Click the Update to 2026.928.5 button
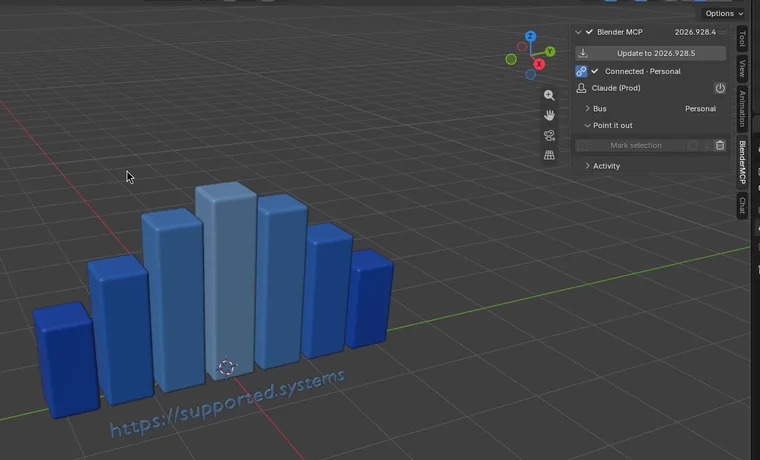Screen dimensions: 760x460 tap(650, 53)
